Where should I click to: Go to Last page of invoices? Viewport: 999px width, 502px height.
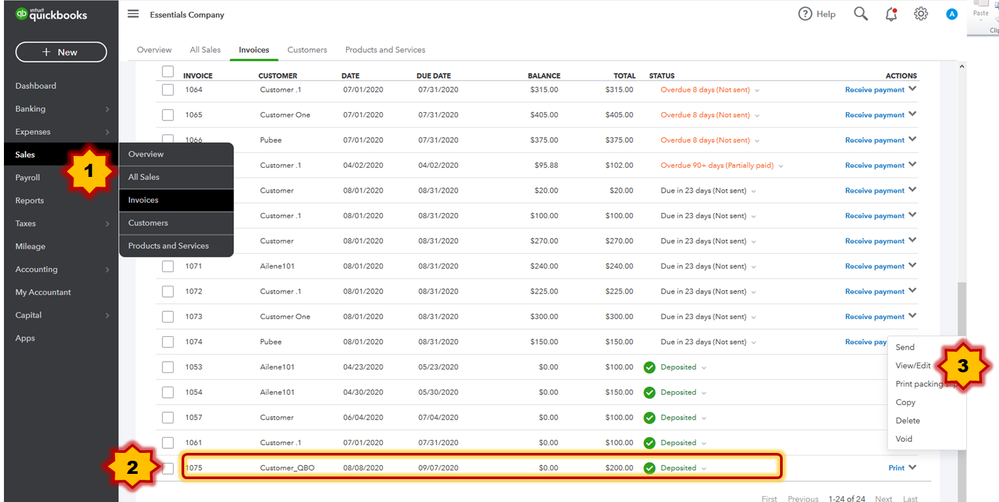(x=910, y=498)
